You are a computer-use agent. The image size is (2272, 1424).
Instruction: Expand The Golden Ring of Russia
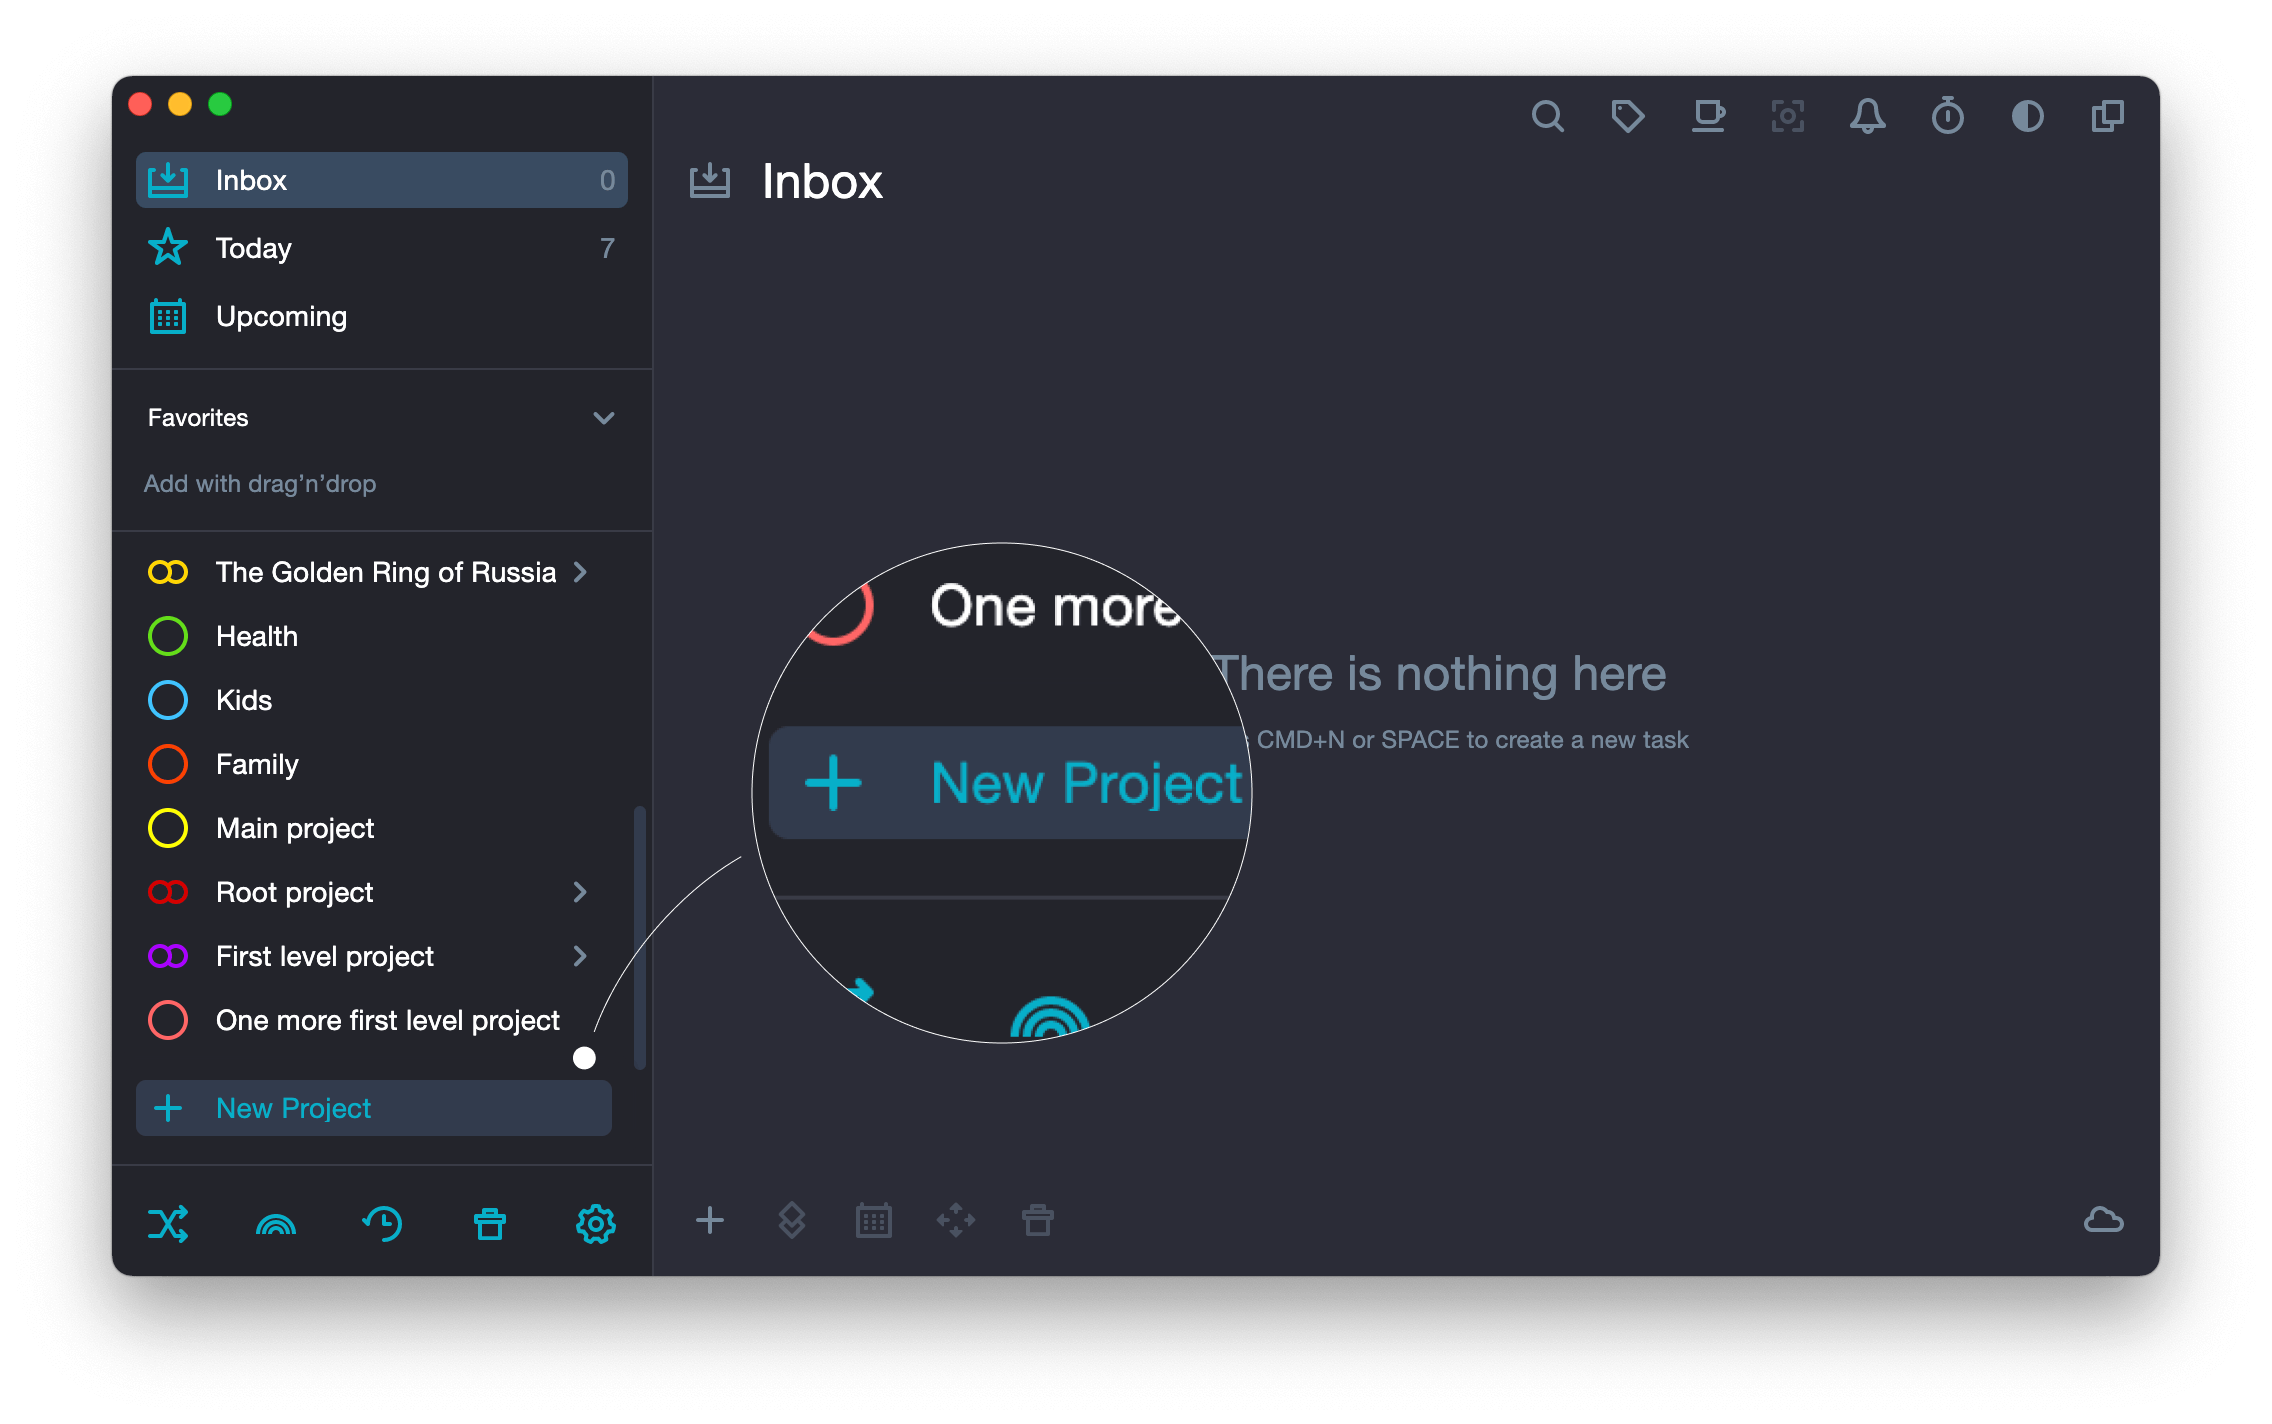point(580,572)
